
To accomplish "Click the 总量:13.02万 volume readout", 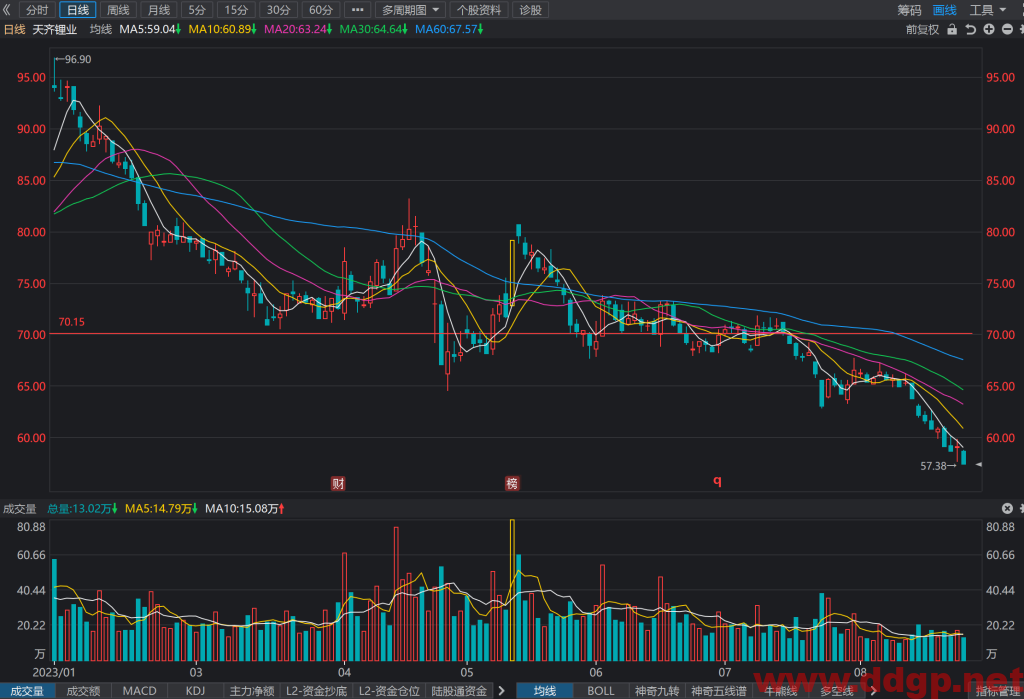I will tap(82, 508).
